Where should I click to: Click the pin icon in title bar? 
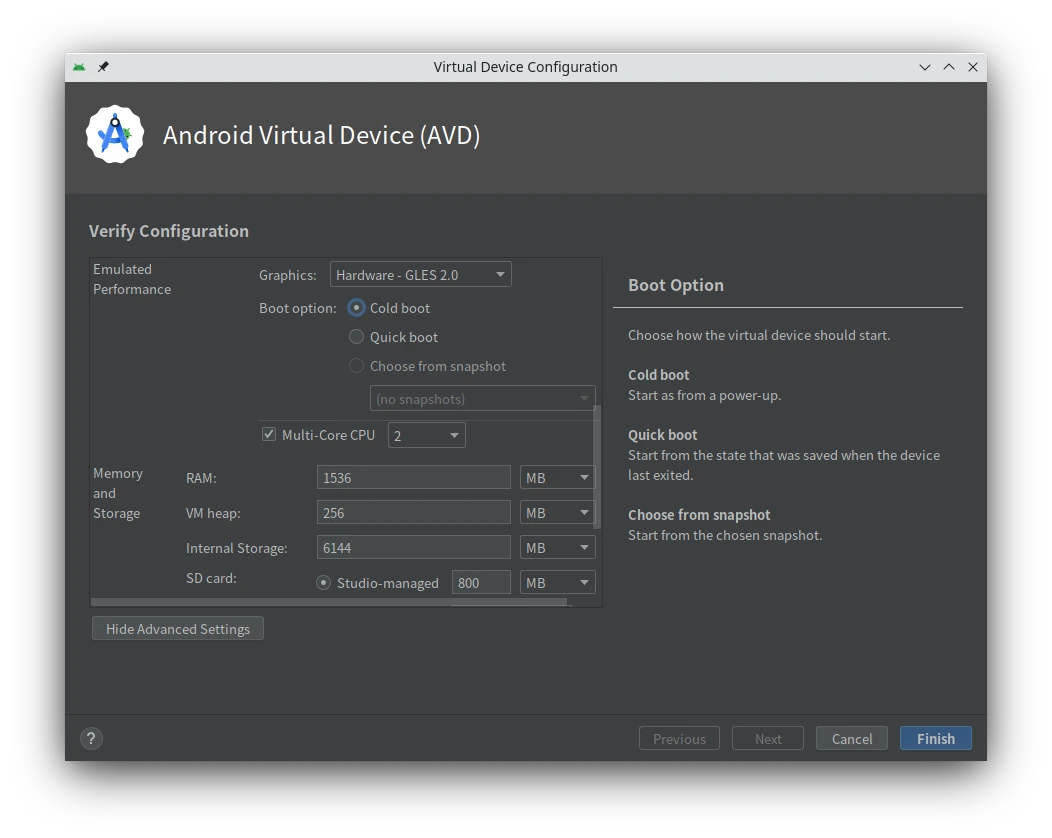click(x=103, y=67)
